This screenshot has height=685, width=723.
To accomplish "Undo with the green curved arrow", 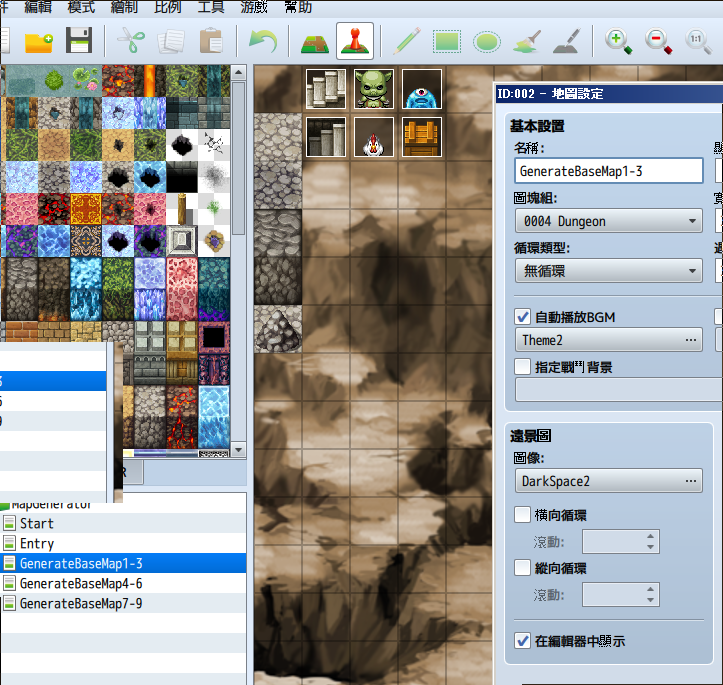I will point(263,41).
